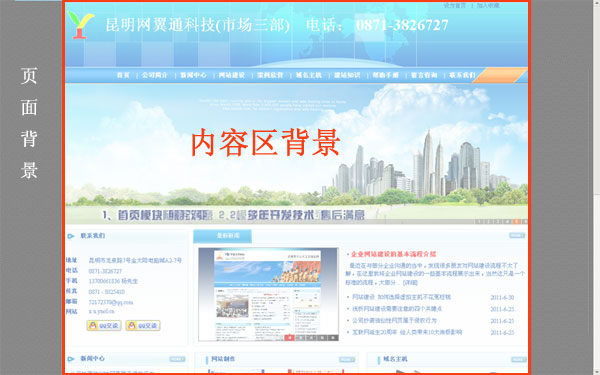Viewport: 600px width, 375px height.
Task: Open 域名主机 in the navigation menu
Action: point(309,75)
